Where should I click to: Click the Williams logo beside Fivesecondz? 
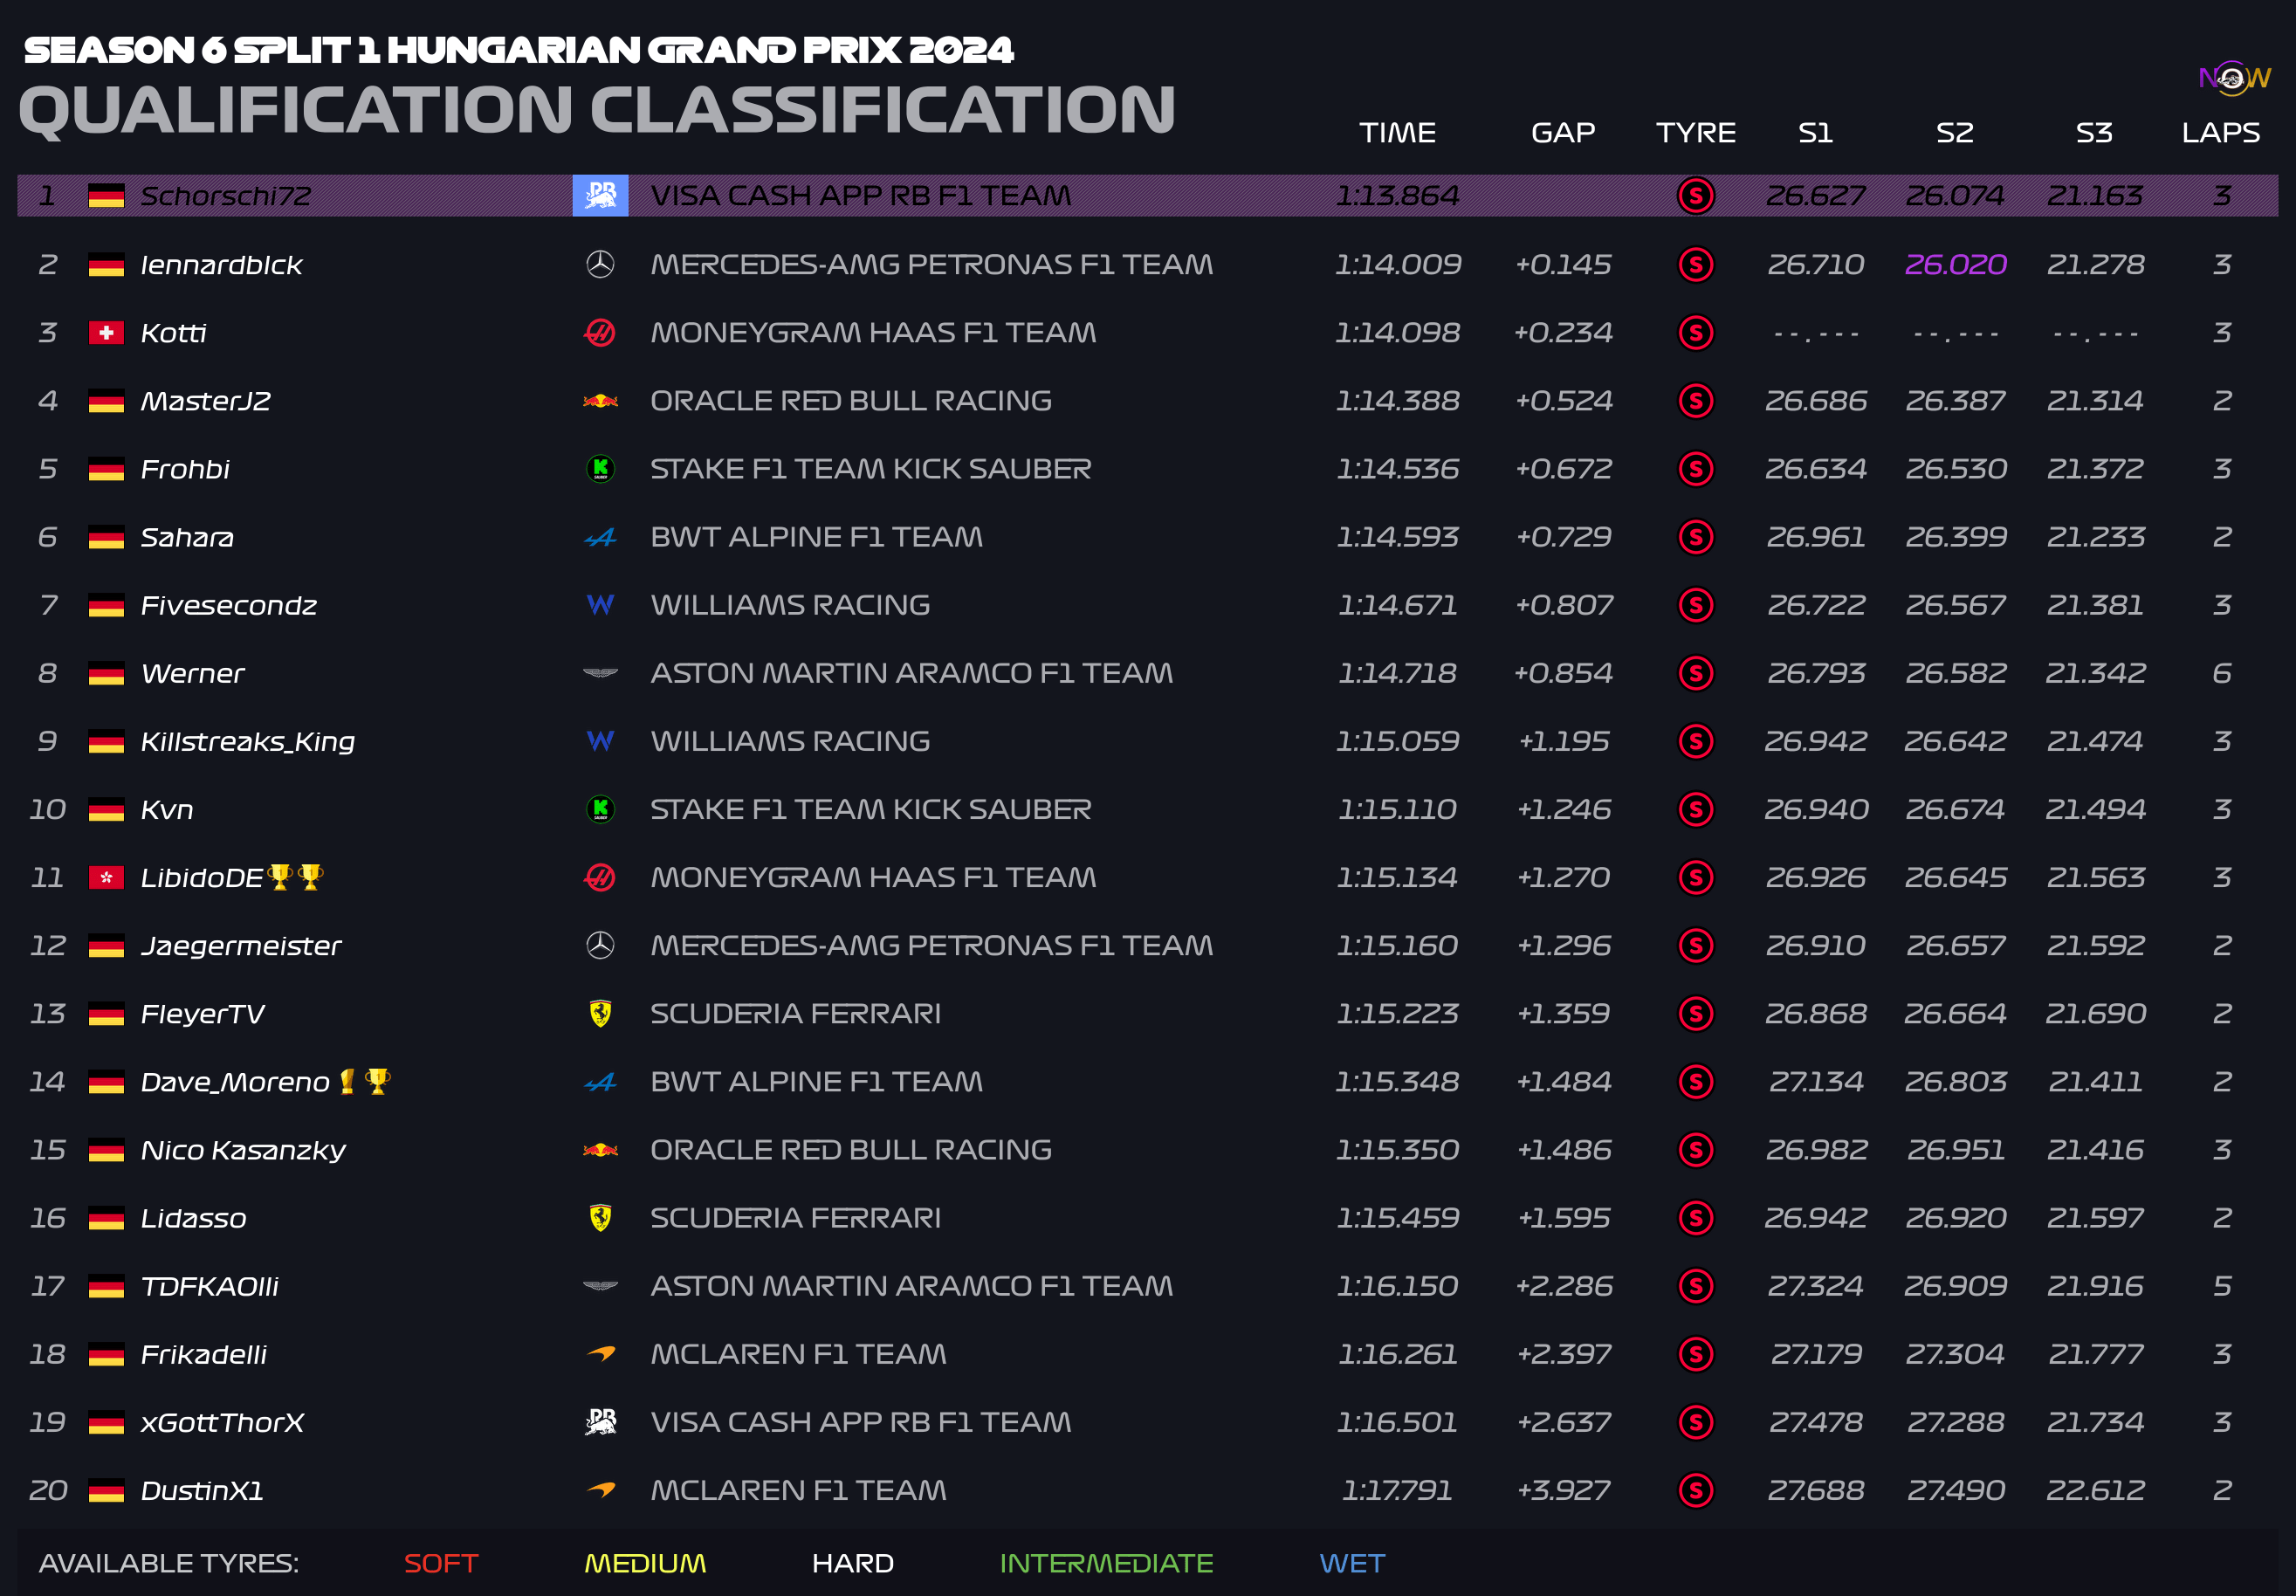(x=600, y=604)
